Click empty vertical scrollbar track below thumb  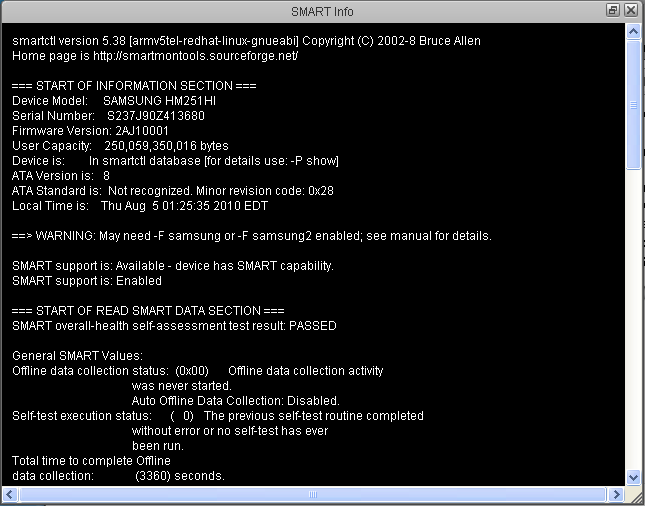[x=632, y=320]
